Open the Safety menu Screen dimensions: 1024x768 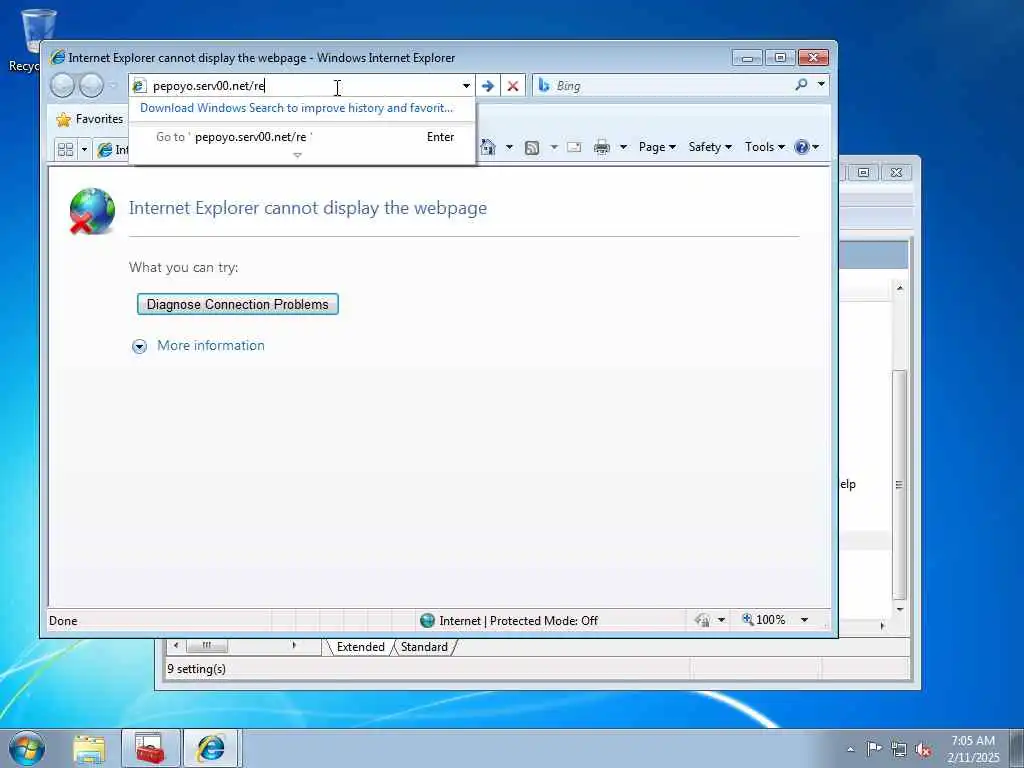710,147
